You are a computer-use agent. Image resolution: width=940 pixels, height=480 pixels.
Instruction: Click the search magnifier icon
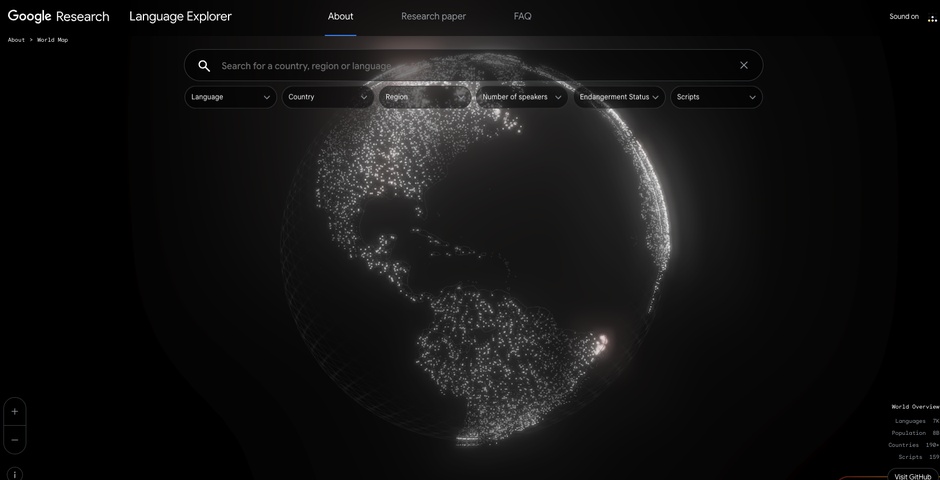[x=204, y=66]
